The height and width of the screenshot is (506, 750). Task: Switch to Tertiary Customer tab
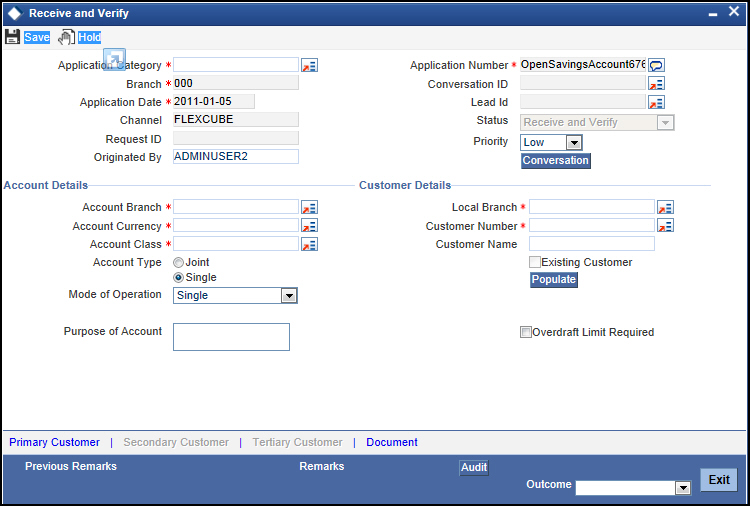(298, 442)
